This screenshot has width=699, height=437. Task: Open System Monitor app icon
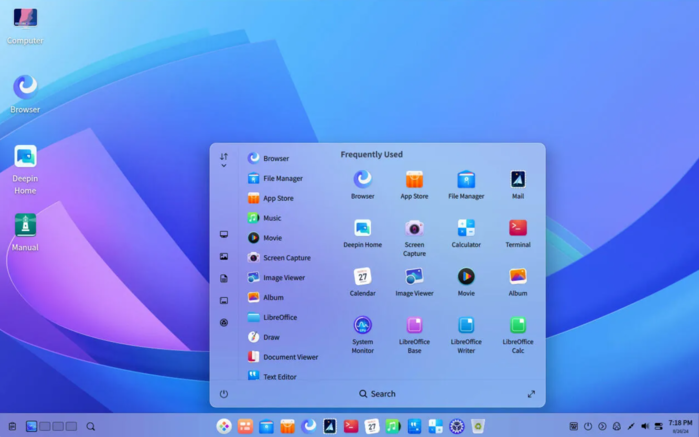click(x=362, y=326)
